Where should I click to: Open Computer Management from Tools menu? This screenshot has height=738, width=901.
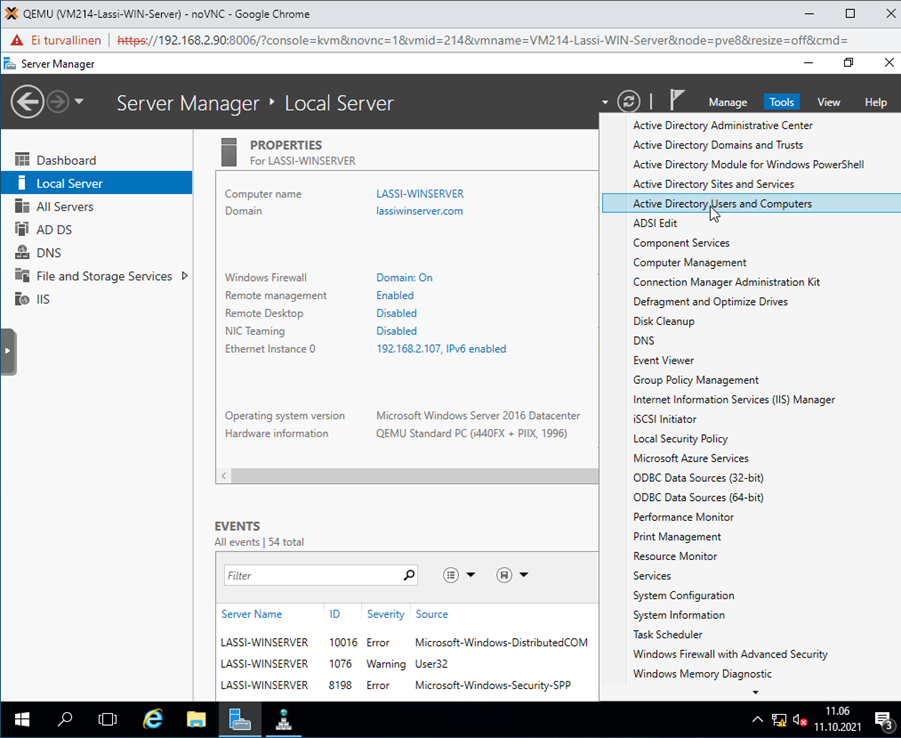click(x=690, y=262)
